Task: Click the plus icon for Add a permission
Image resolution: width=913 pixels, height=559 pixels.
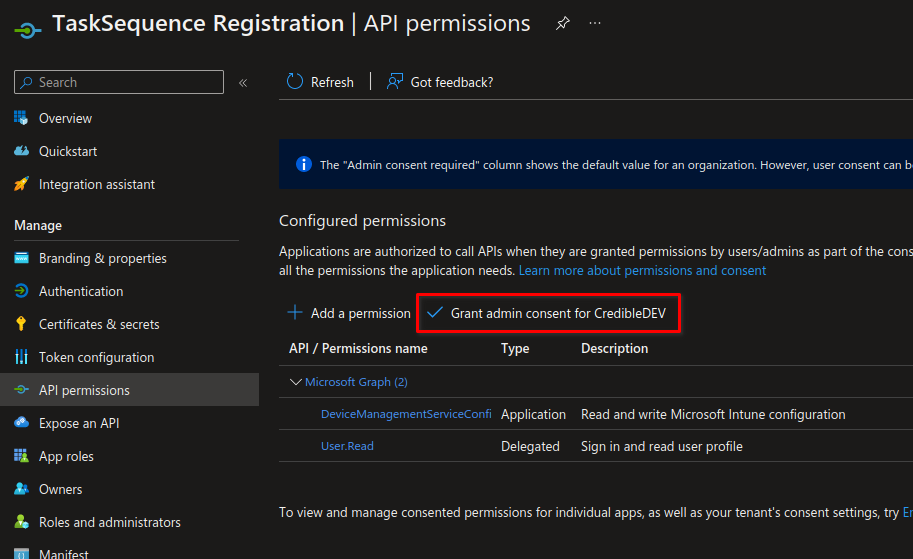Action: click(x=295, y=313)
